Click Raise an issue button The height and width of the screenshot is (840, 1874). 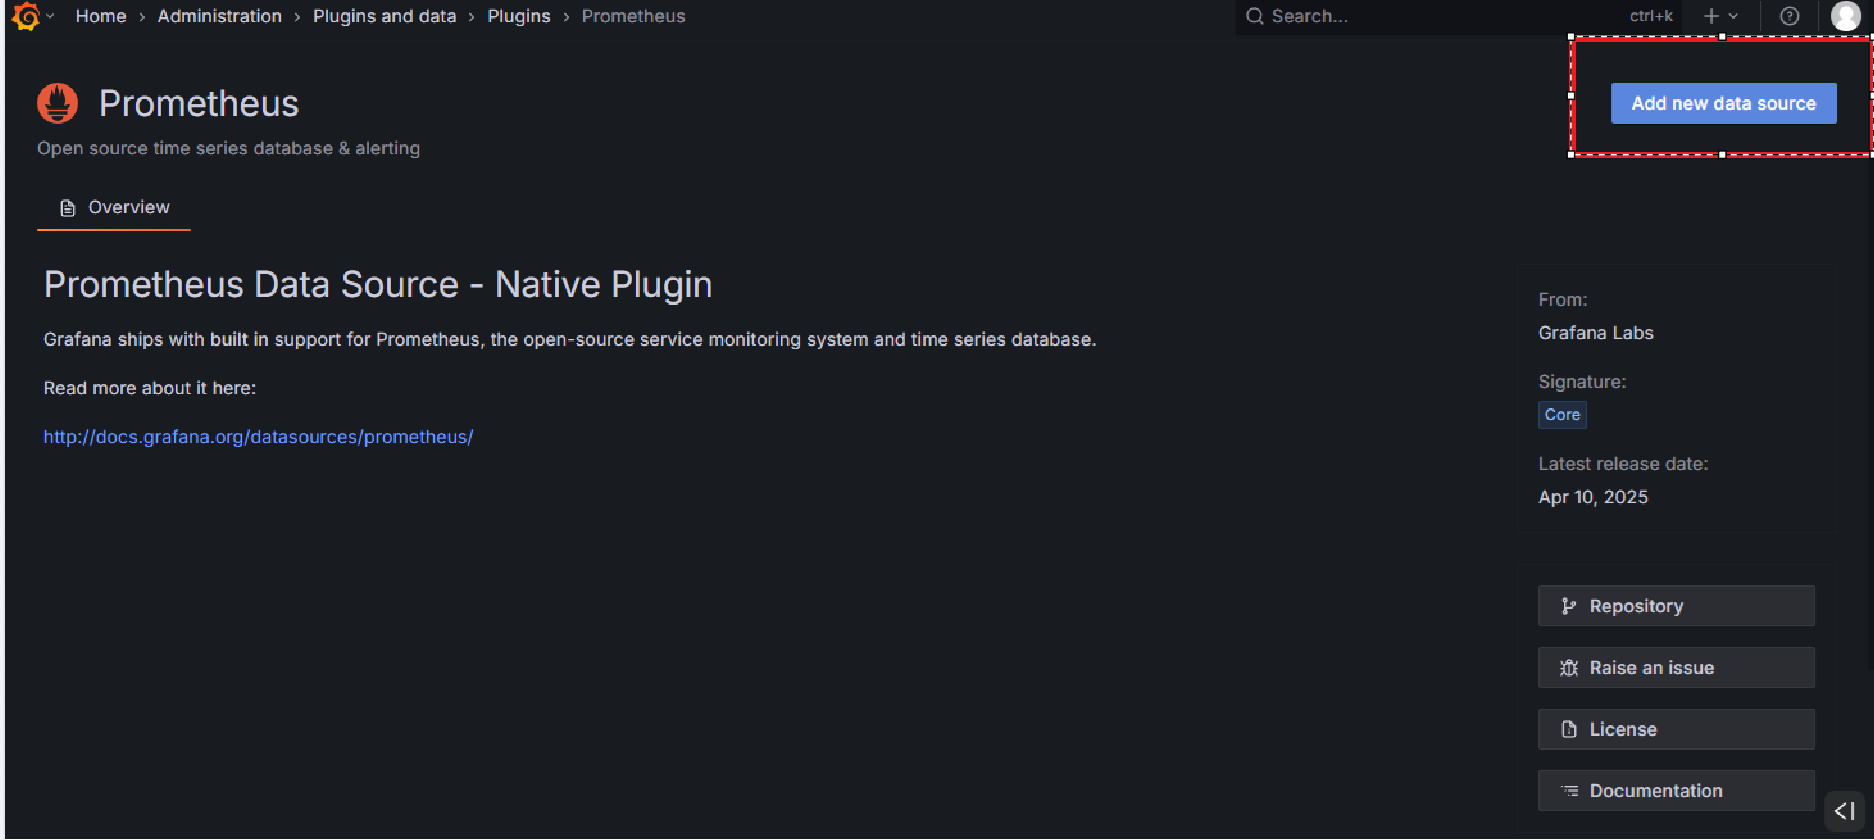(x=1676, y=668)
